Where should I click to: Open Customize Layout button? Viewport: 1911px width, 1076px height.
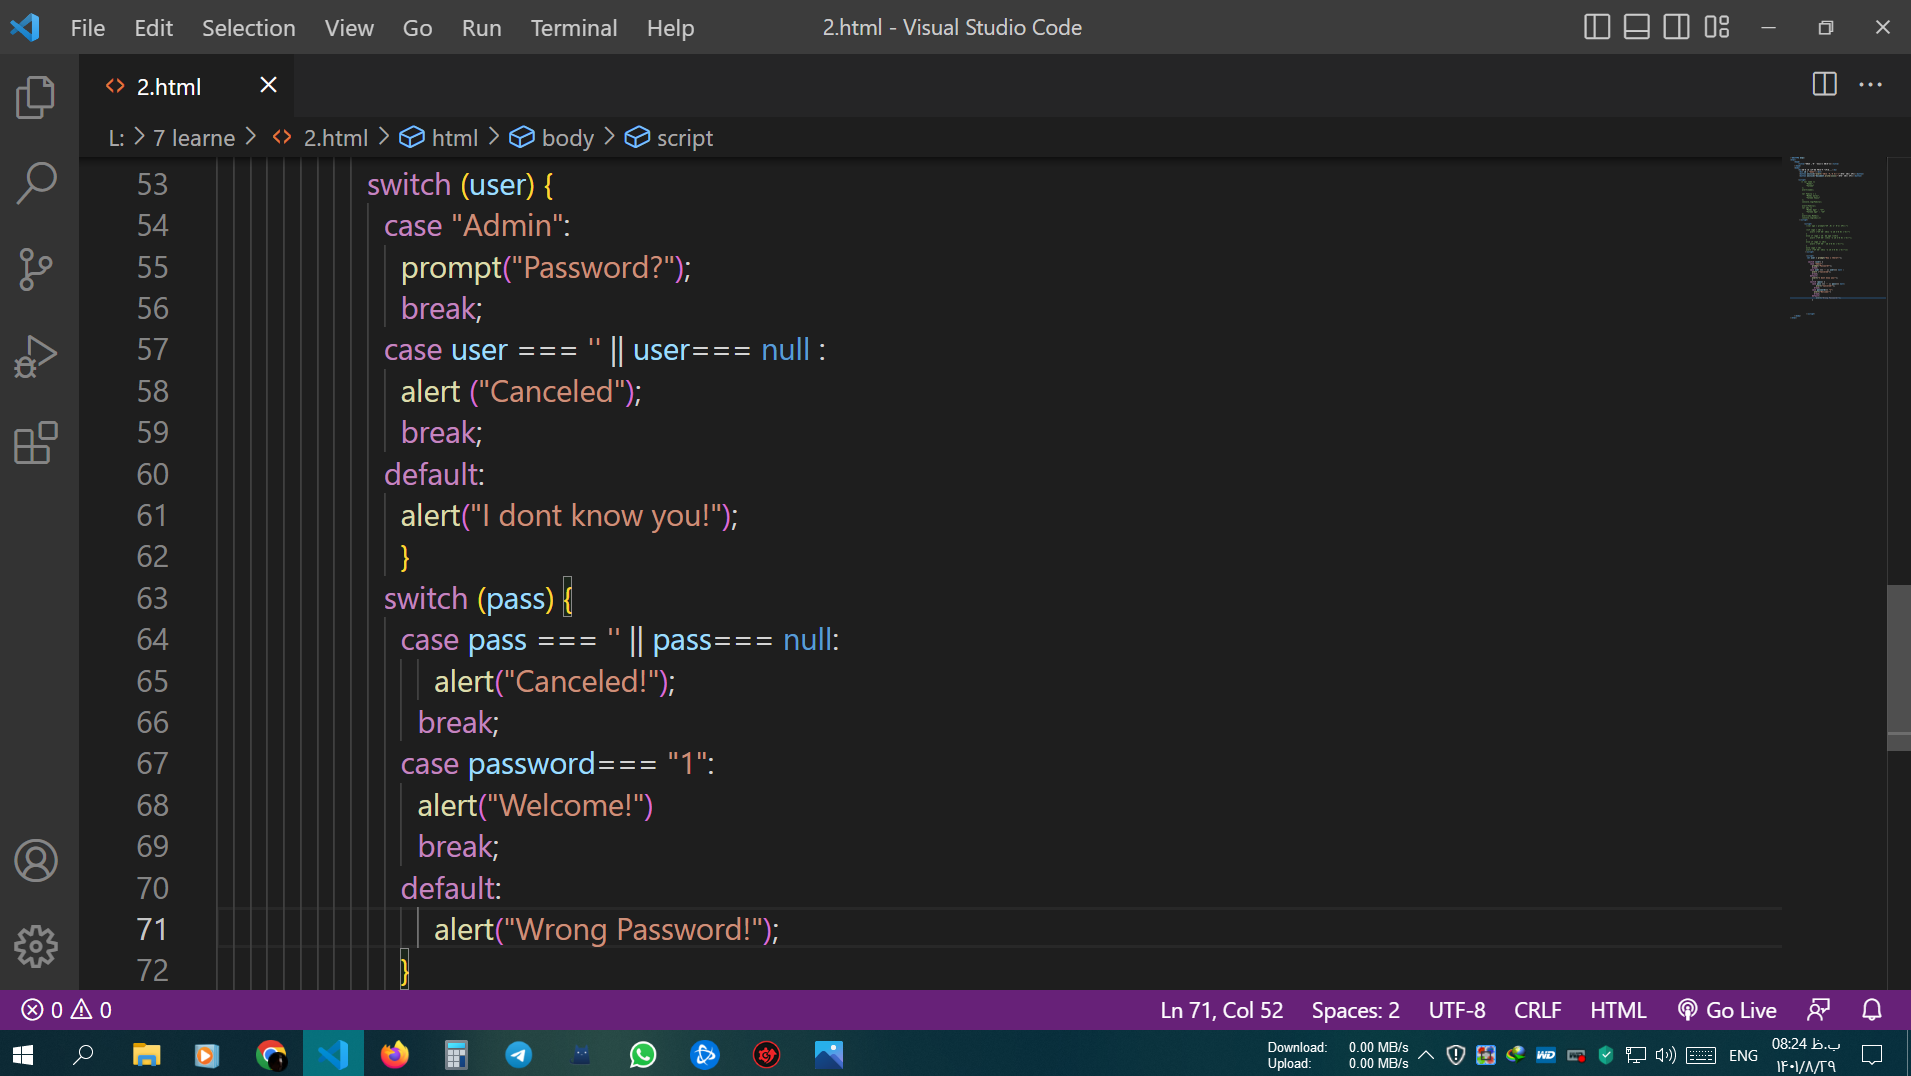tap(1717, 27)
